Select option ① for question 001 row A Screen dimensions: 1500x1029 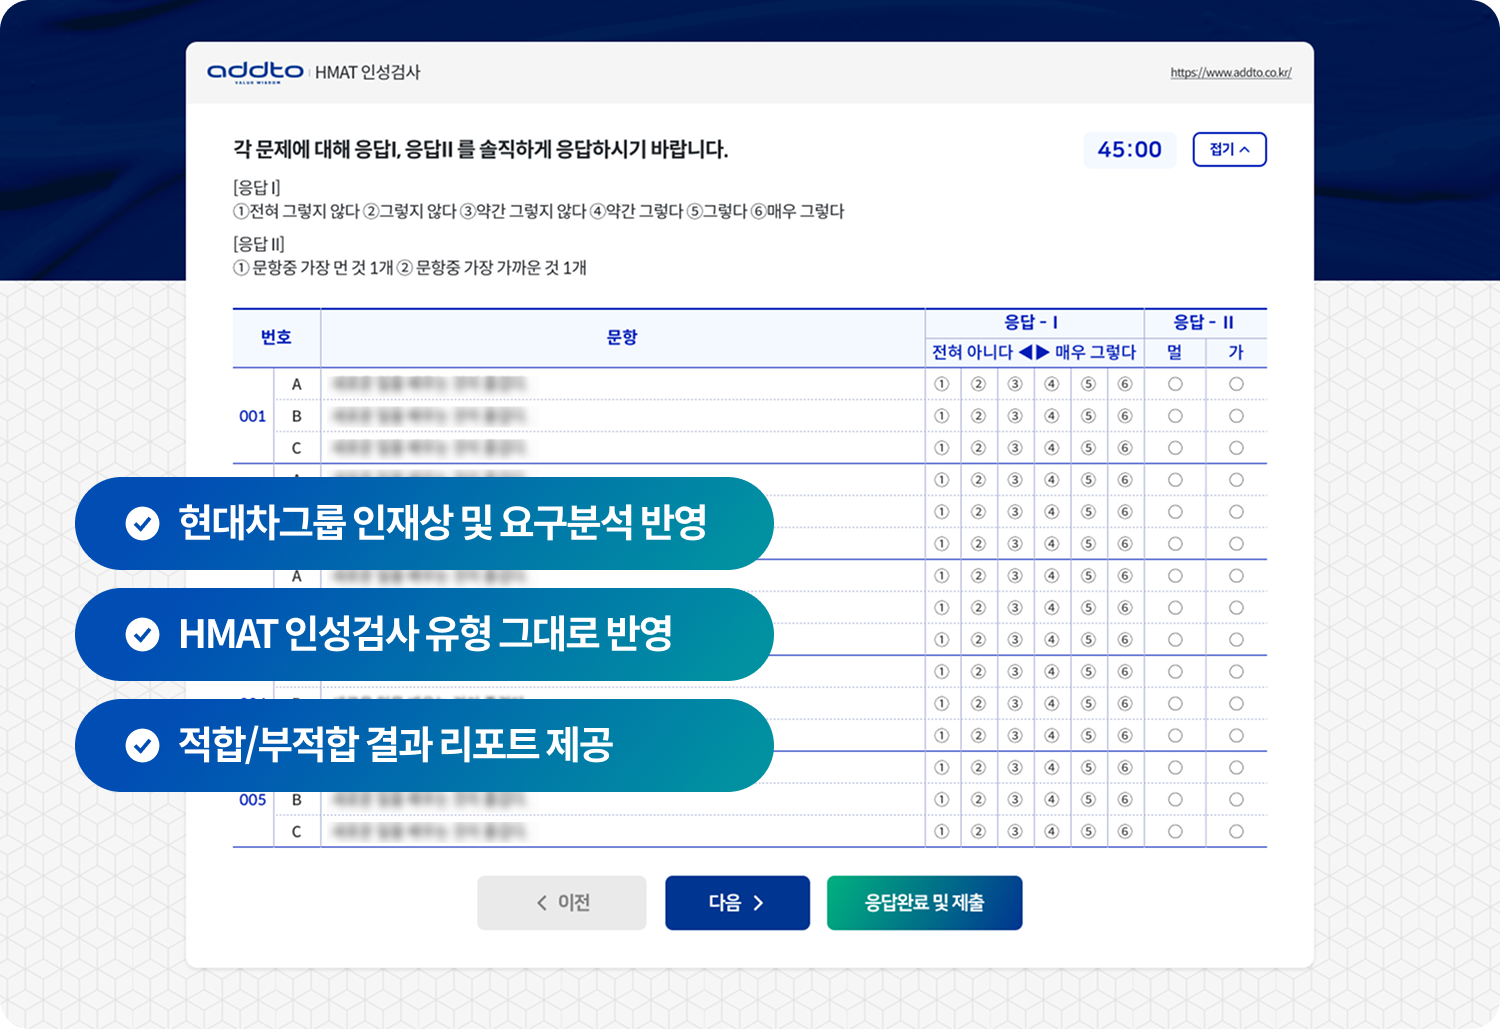(941, 384)
